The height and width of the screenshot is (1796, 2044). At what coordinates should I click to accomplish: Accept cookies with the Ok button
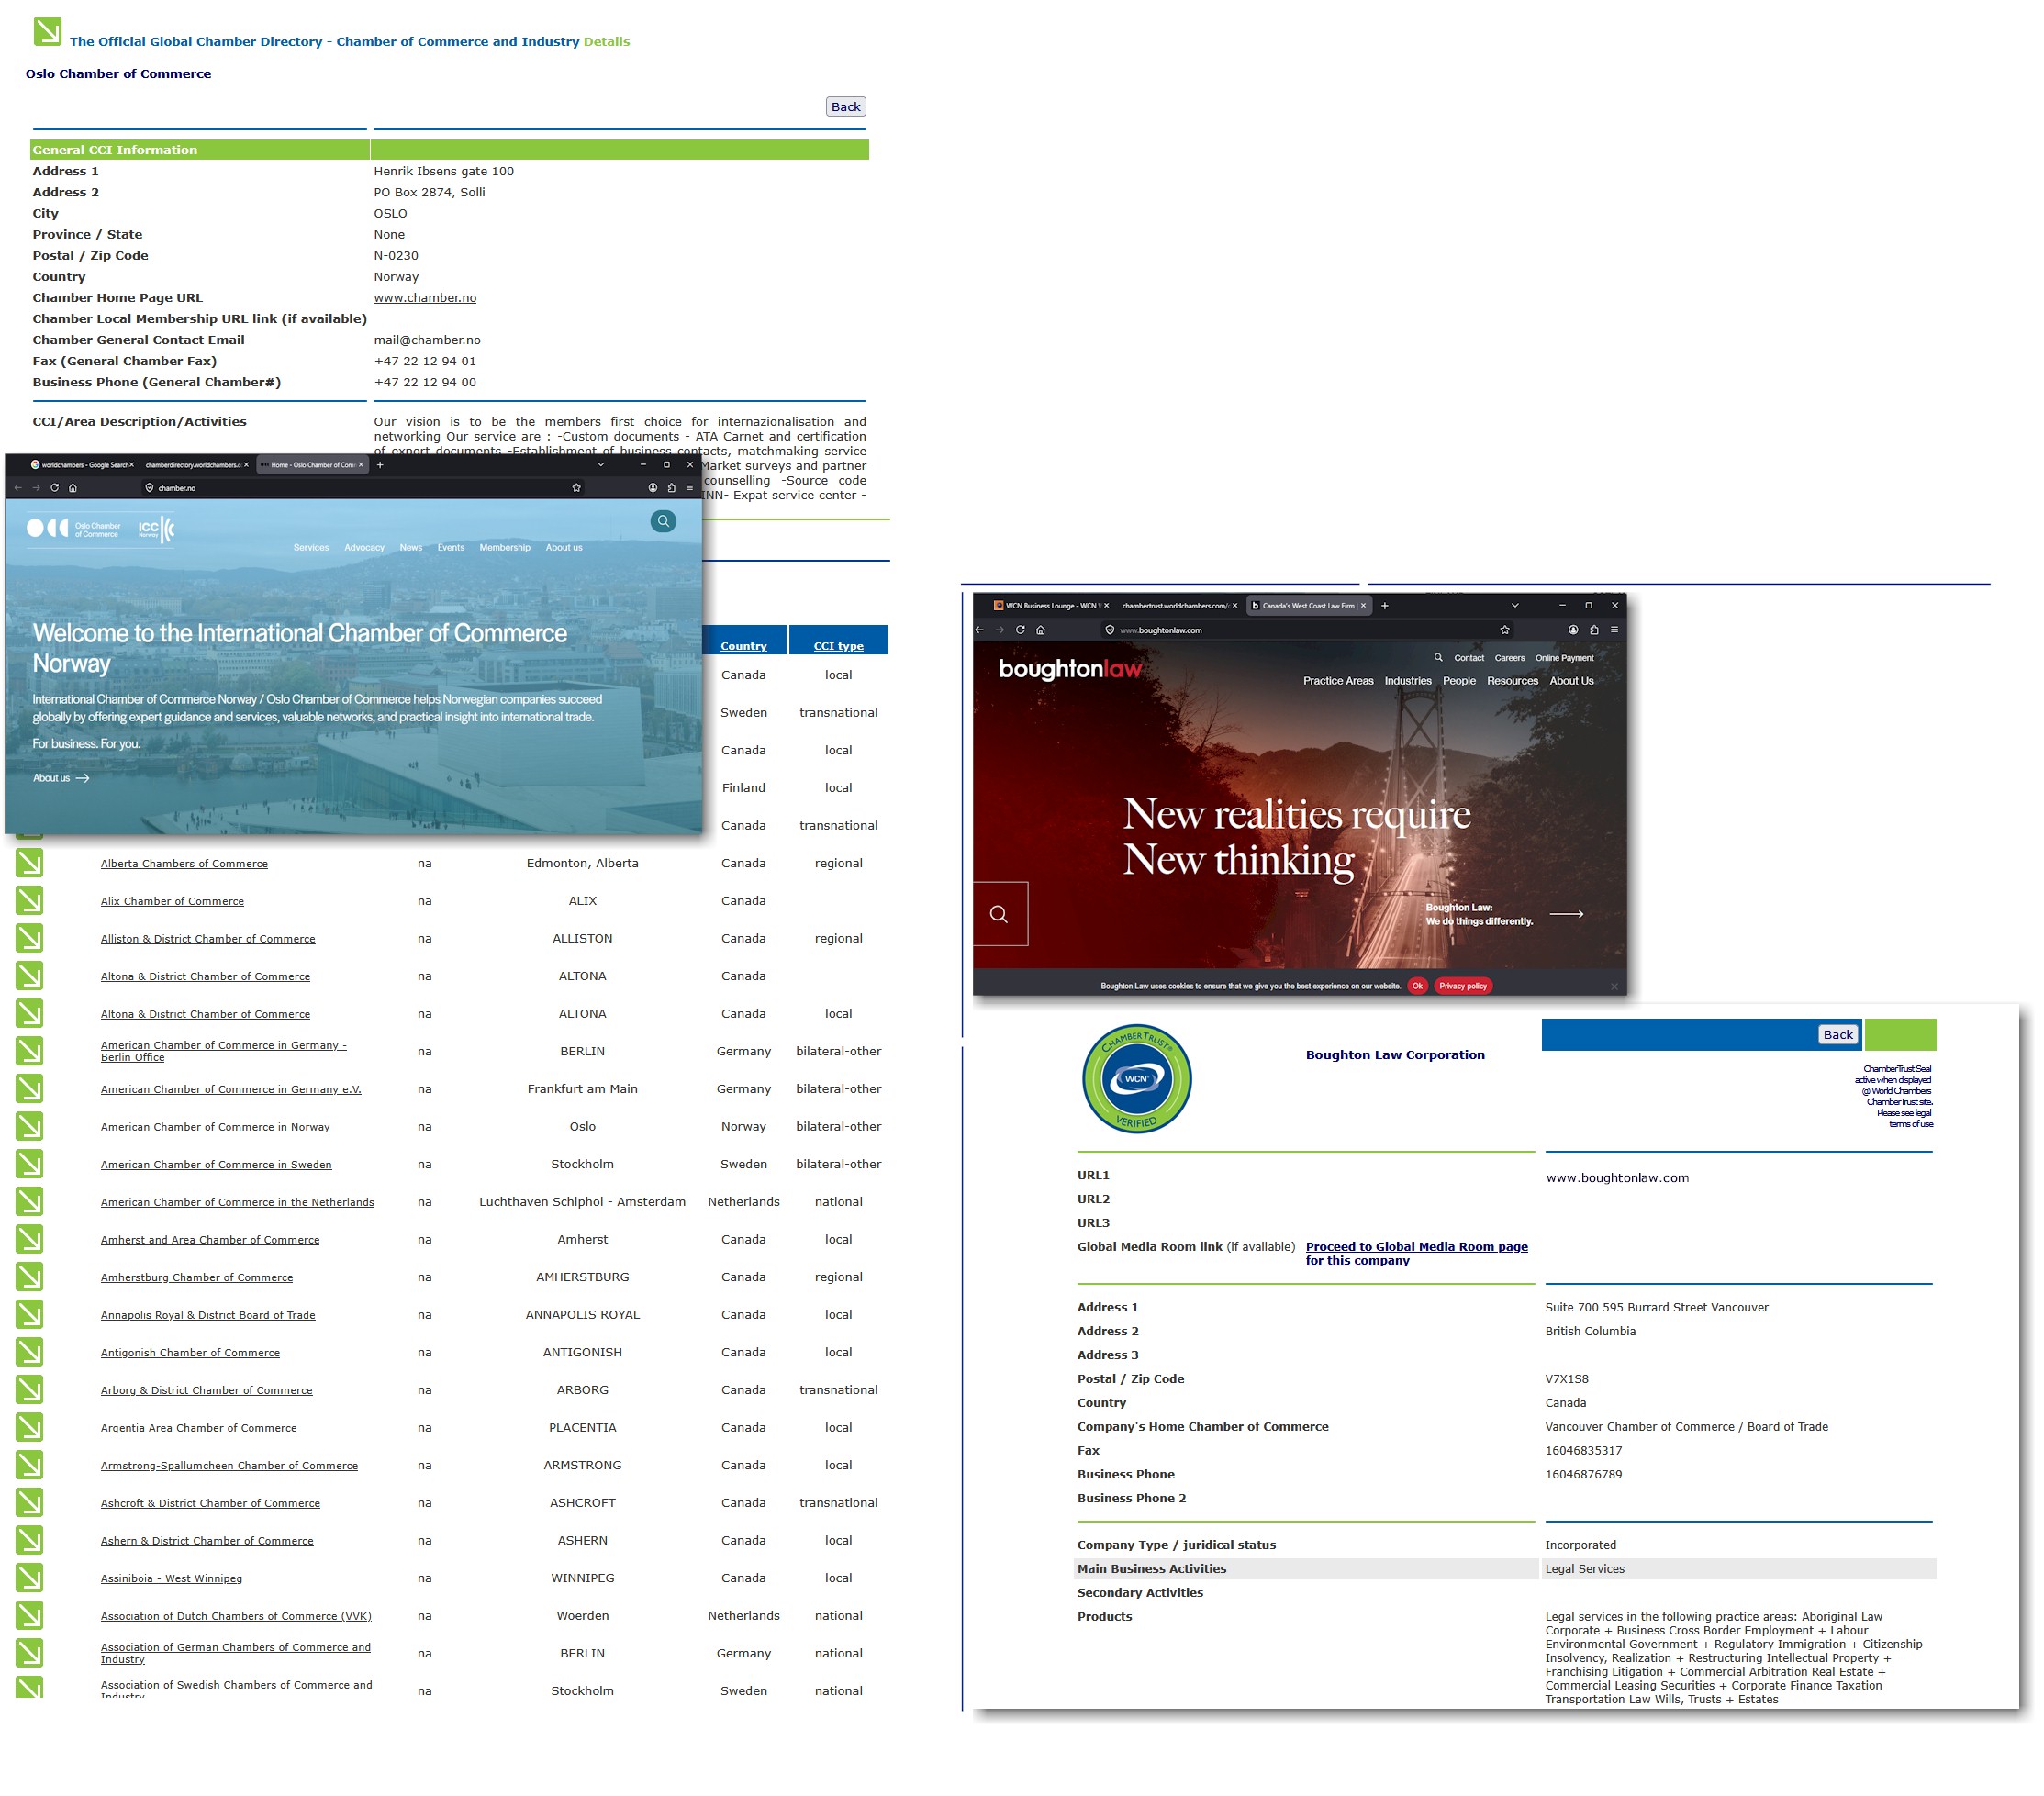tap(1417, 986)
